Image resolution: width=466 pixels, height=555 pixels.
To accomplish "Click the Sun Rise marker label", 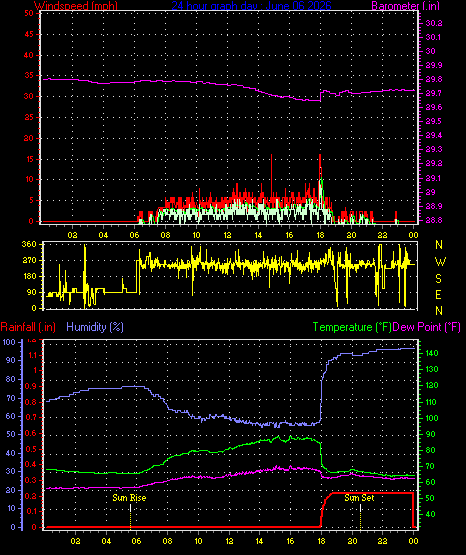I will [129, 498].
